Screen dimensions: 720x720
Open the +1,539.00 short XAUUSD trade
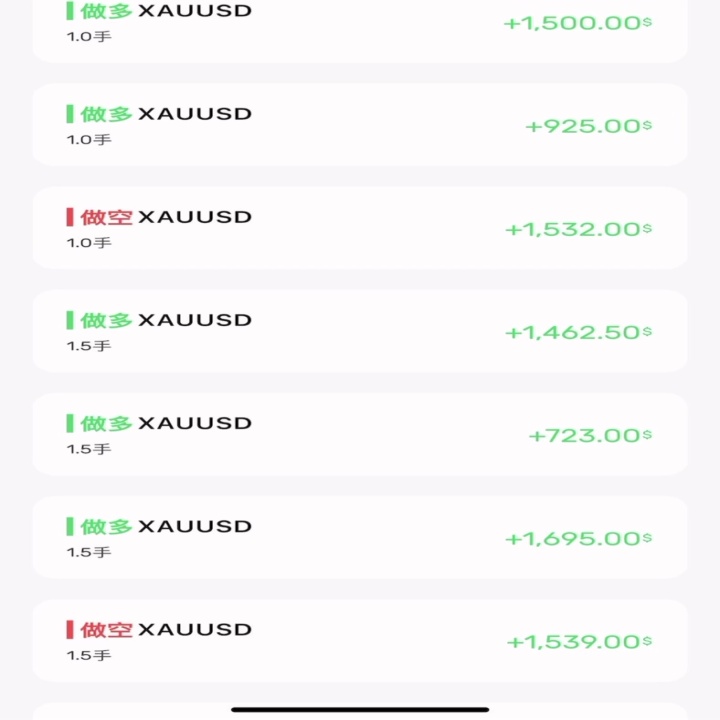pyautogui.click(x=360, y=640)
